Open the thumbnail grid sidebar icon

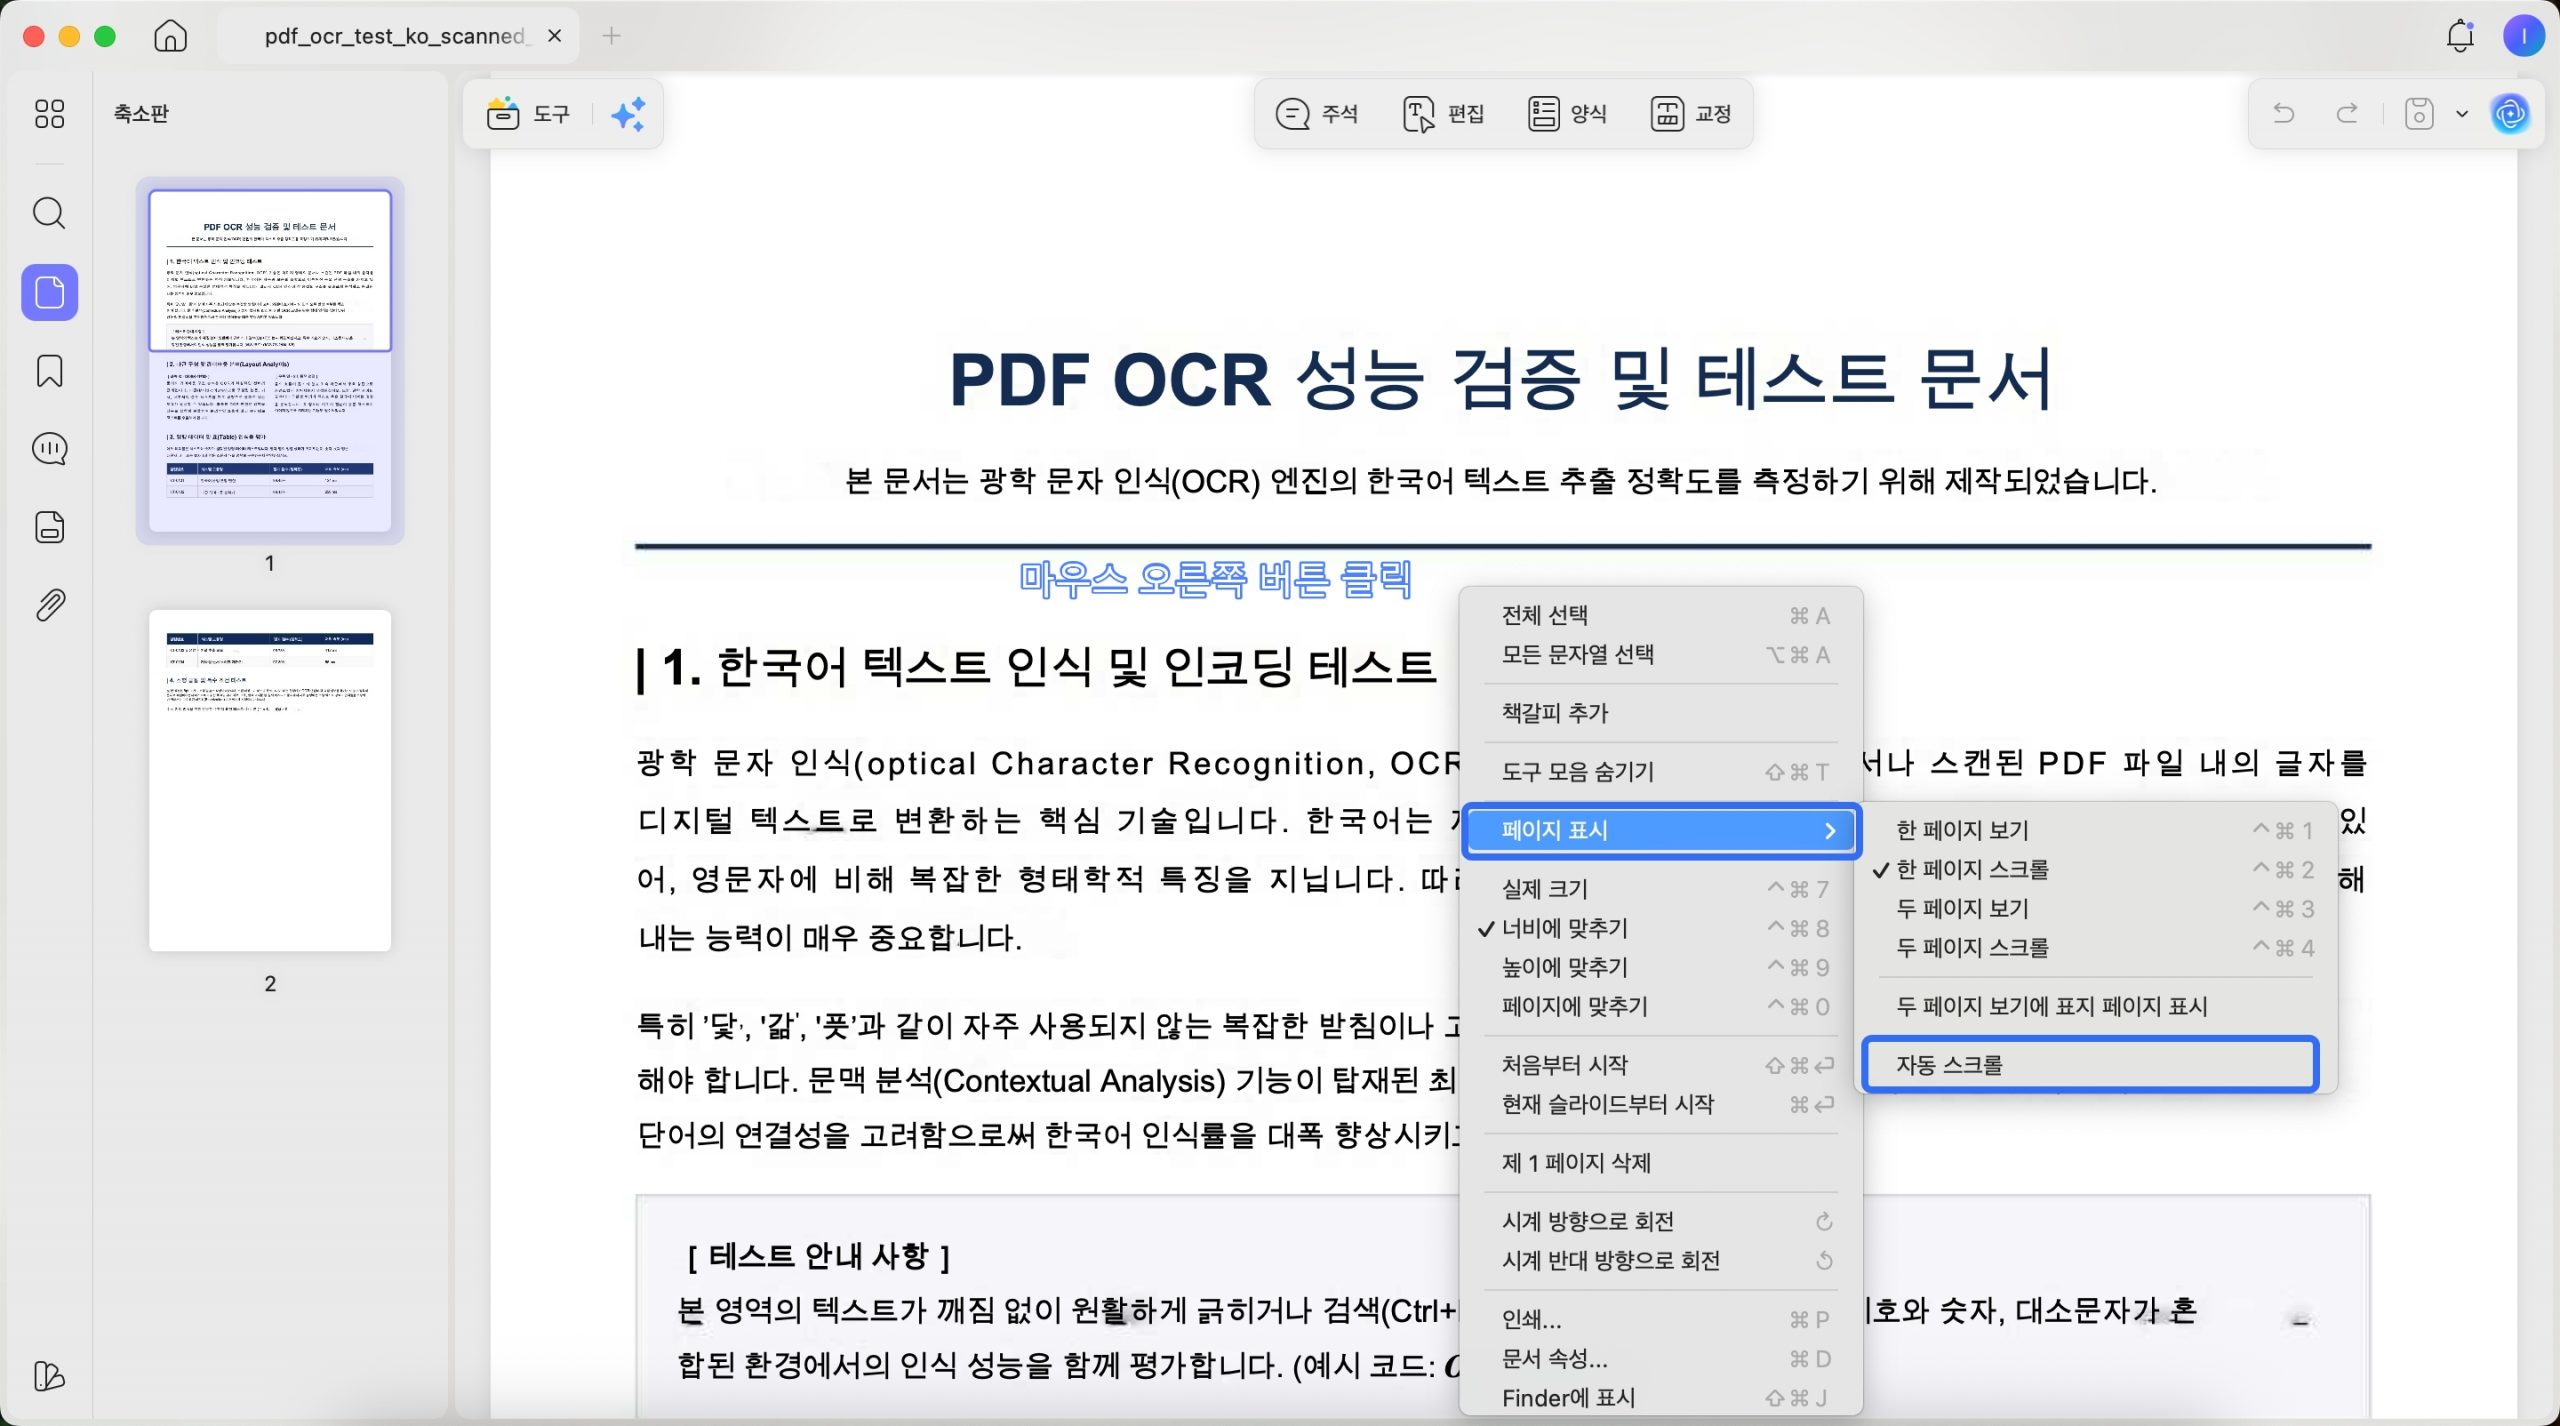(x=49, y=113)
